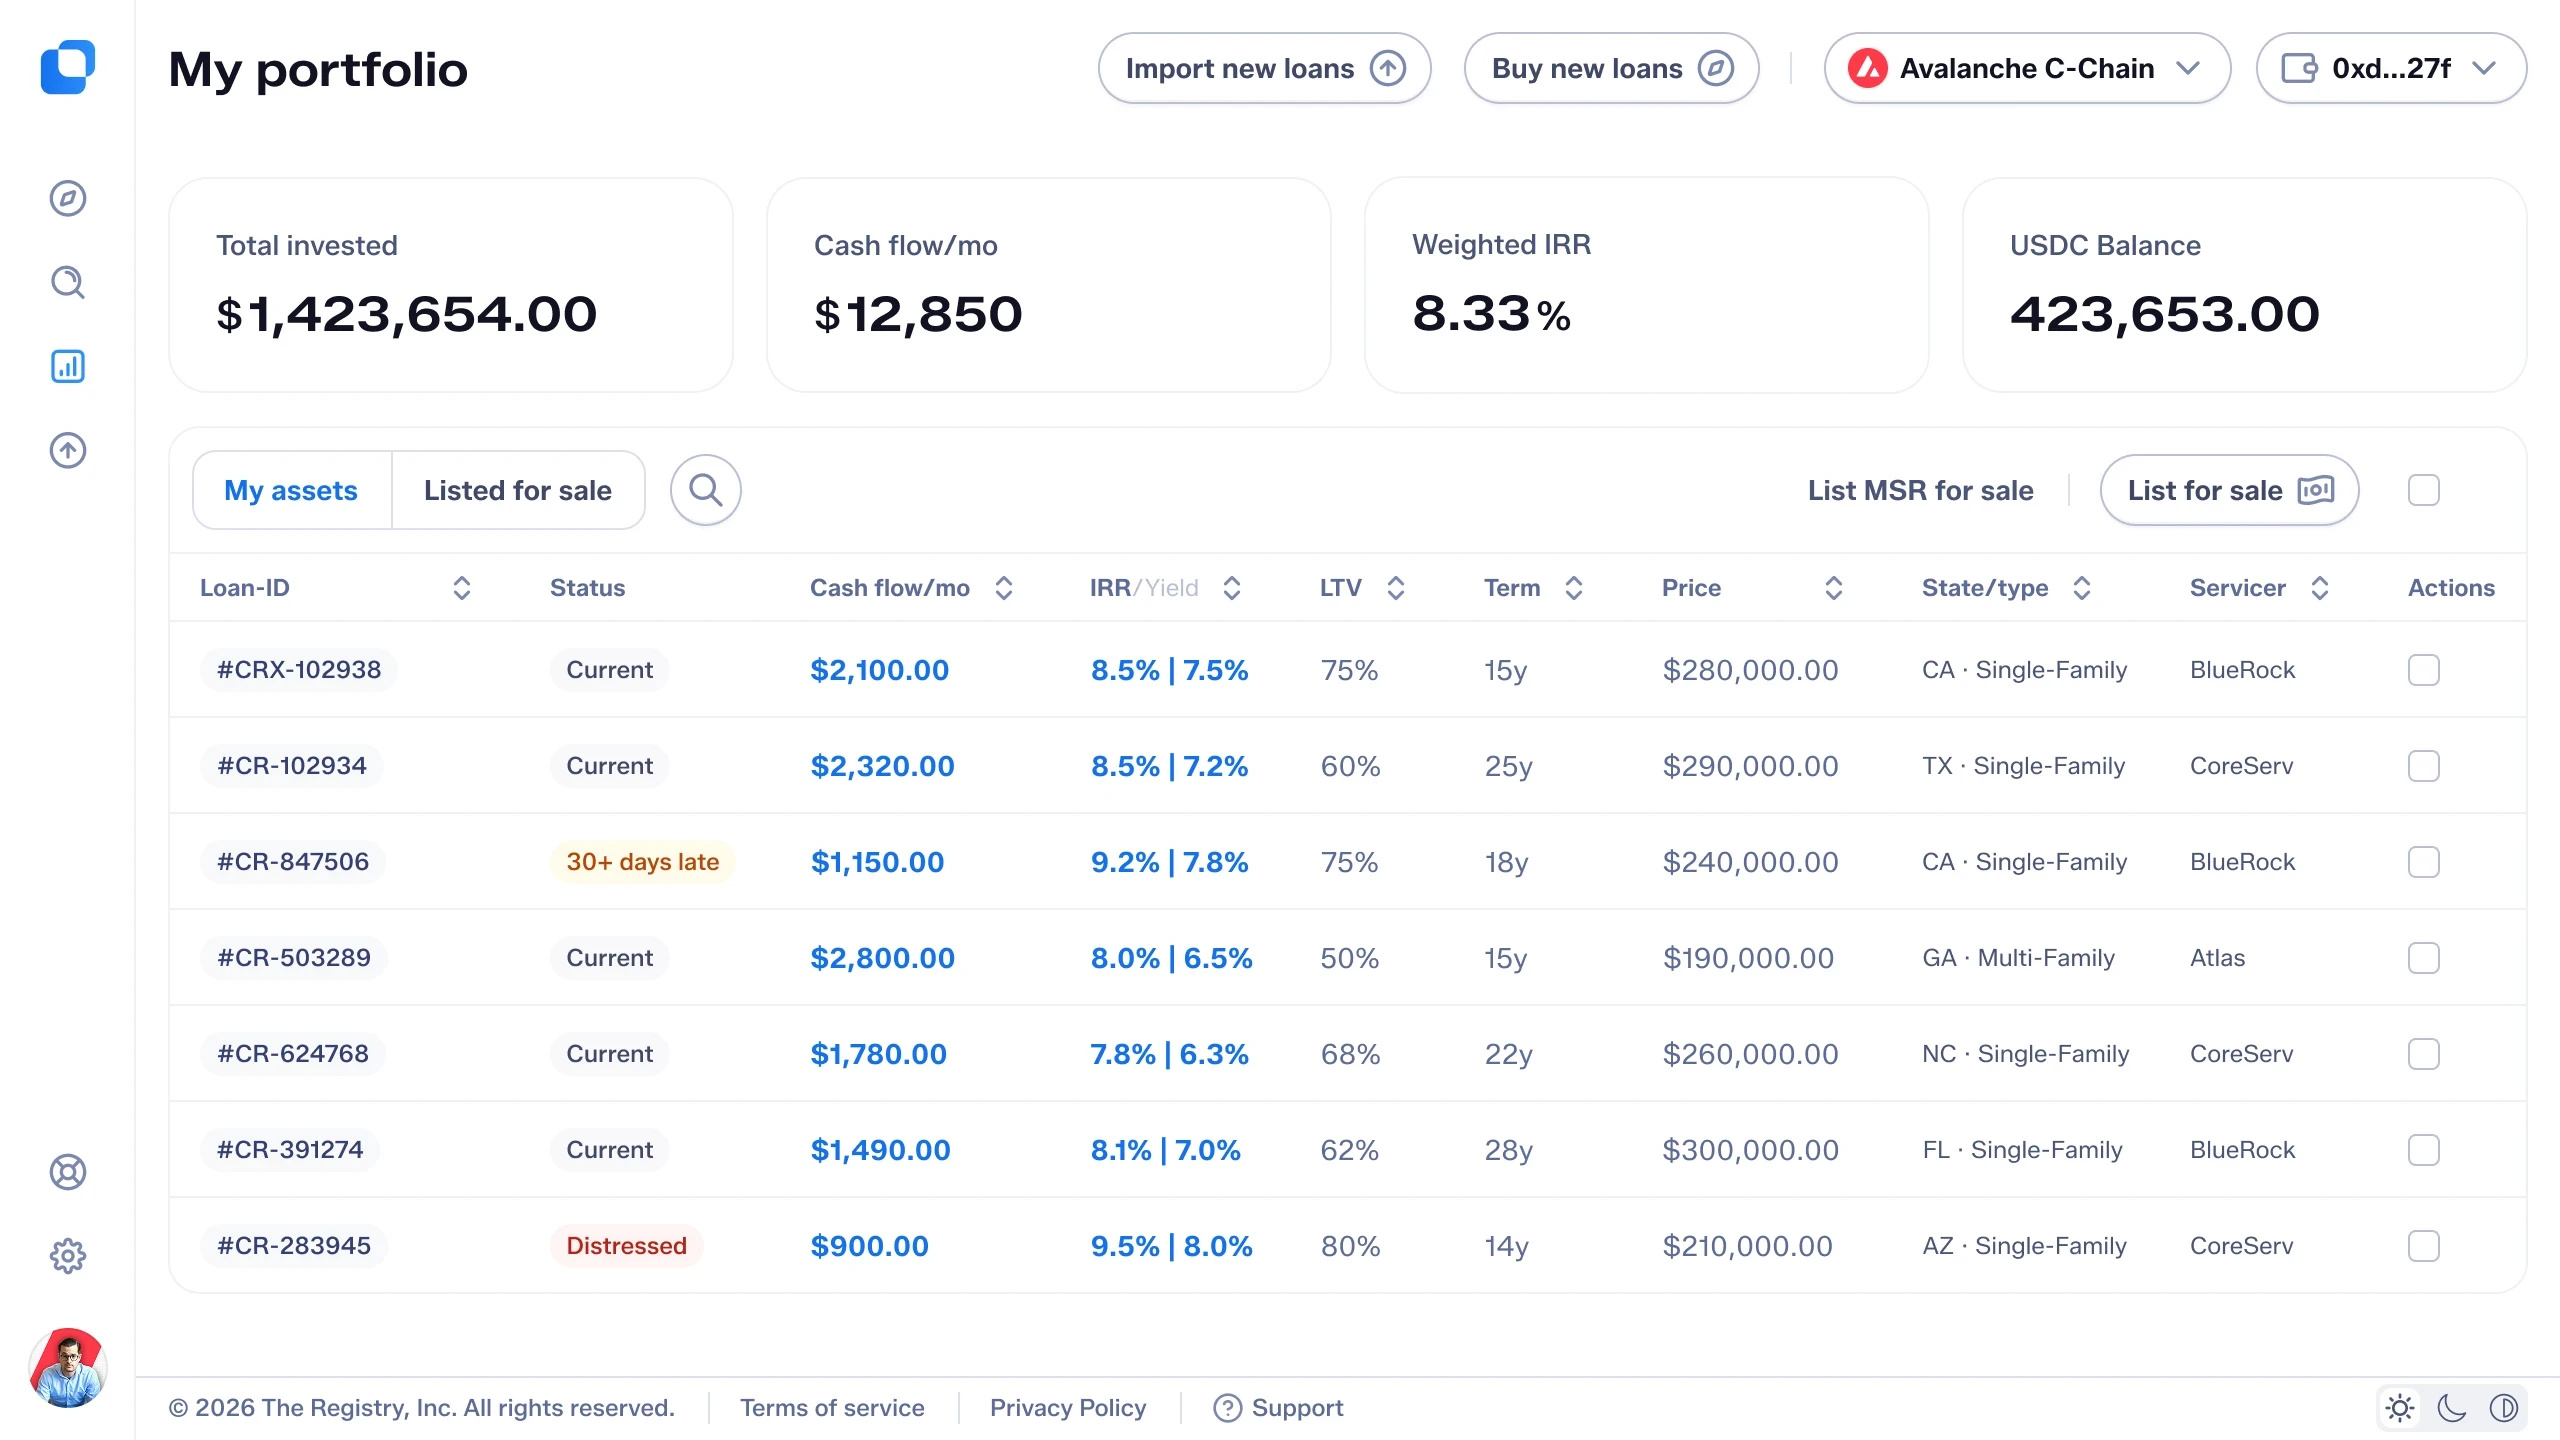Click the wallet icon next to 0xd...27f

tap(2300, 68)
